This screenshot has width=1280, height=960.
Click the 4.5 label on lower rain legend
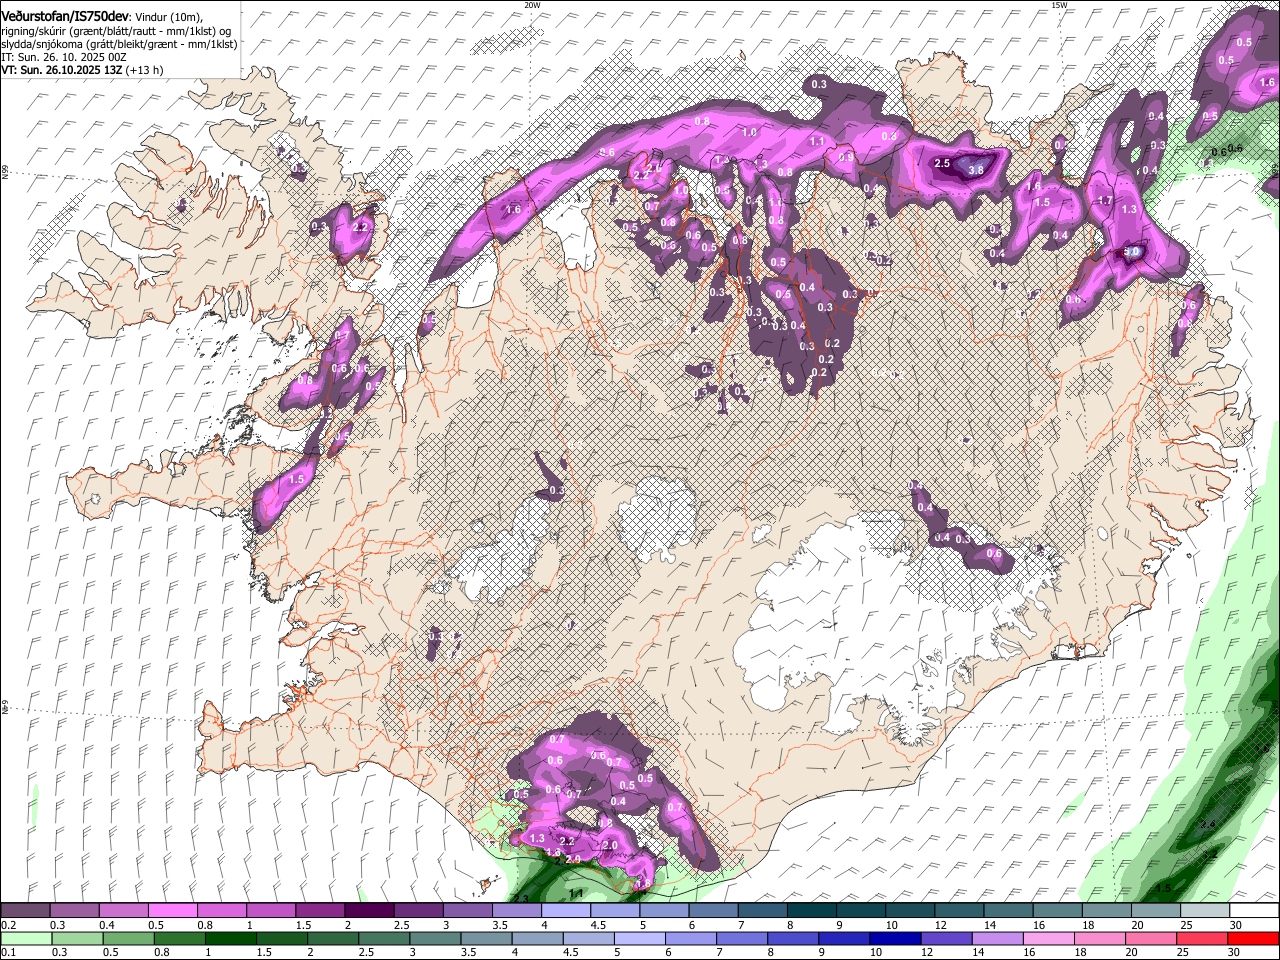tap(571, 952)
